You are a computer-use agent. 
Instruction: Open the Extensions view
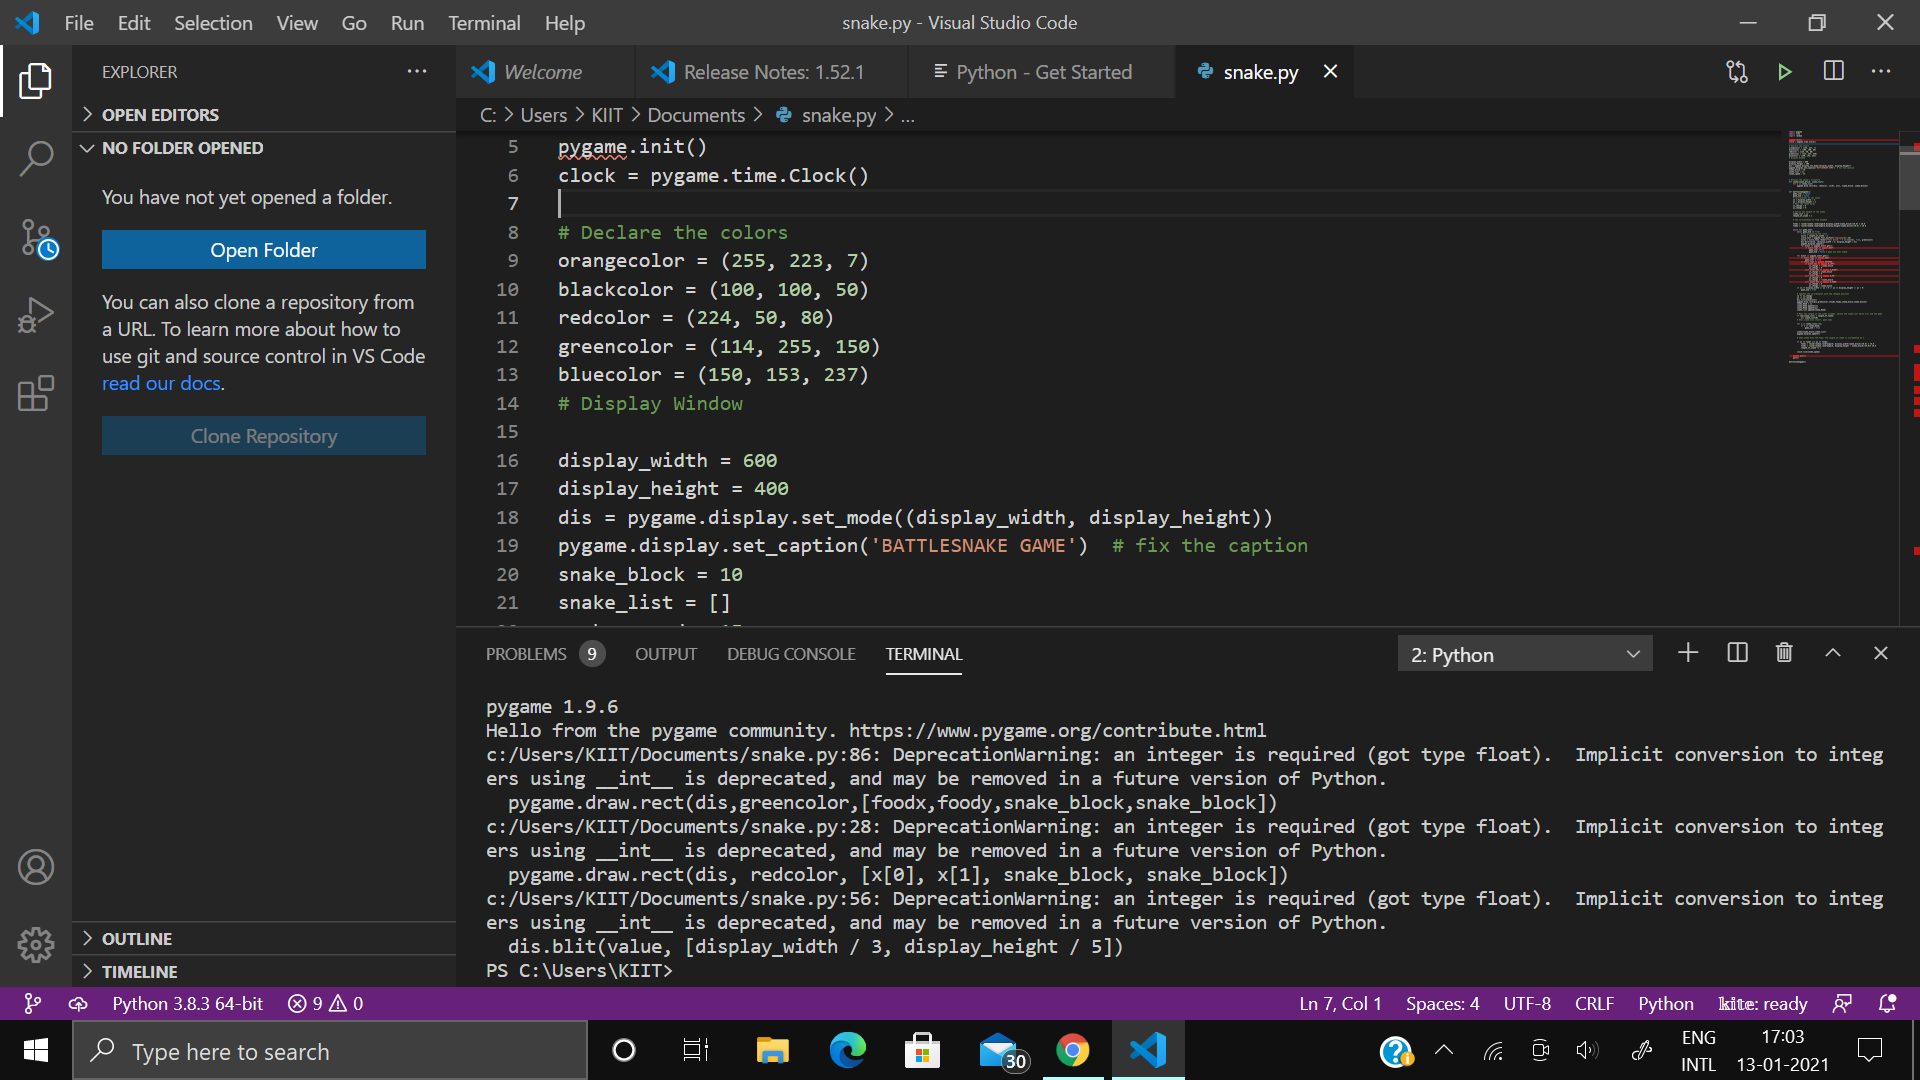click(36, 393)
